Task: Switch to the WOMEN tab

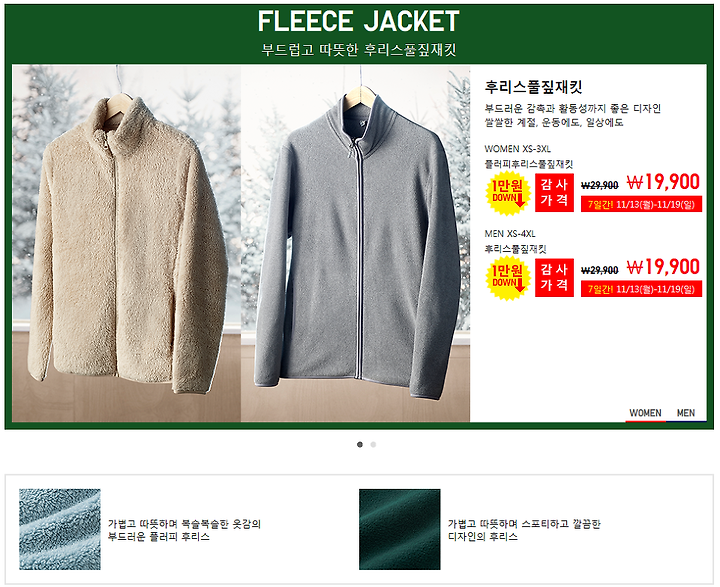Action: 645,413
